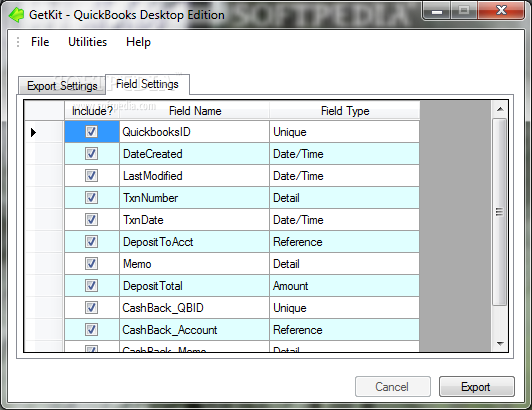
Task: Click the vertical scrollbar thumb
Action: coord(500,212)
